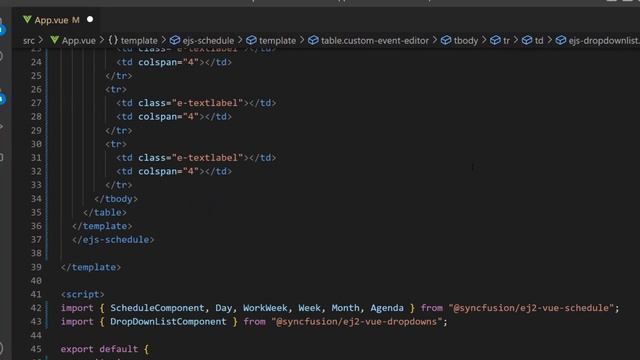The width and height of the screenshot is (640, 360).
Task: Click cube icon beside tbody breadcrumb
Action: 446,40
